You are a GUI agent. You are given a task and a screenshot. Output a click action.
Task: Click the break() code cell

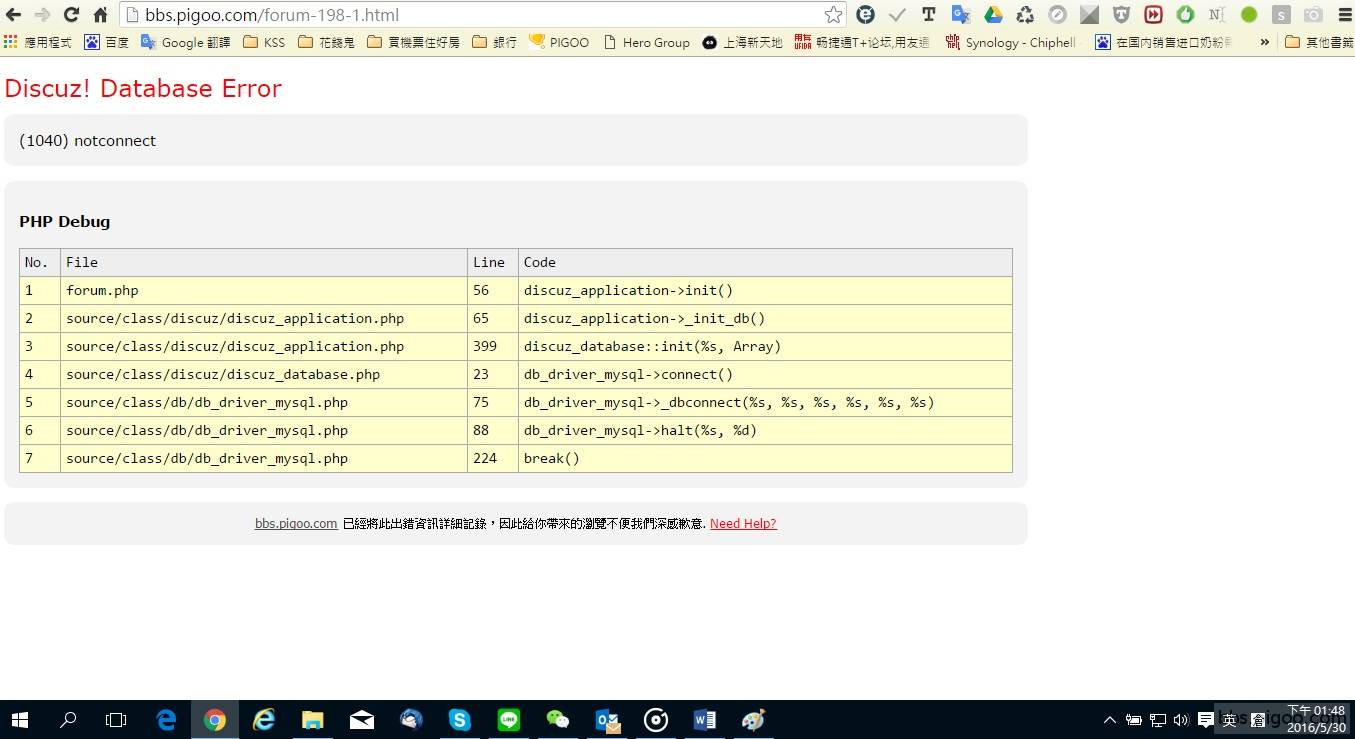pyautogui.click(x=765, y=458)
